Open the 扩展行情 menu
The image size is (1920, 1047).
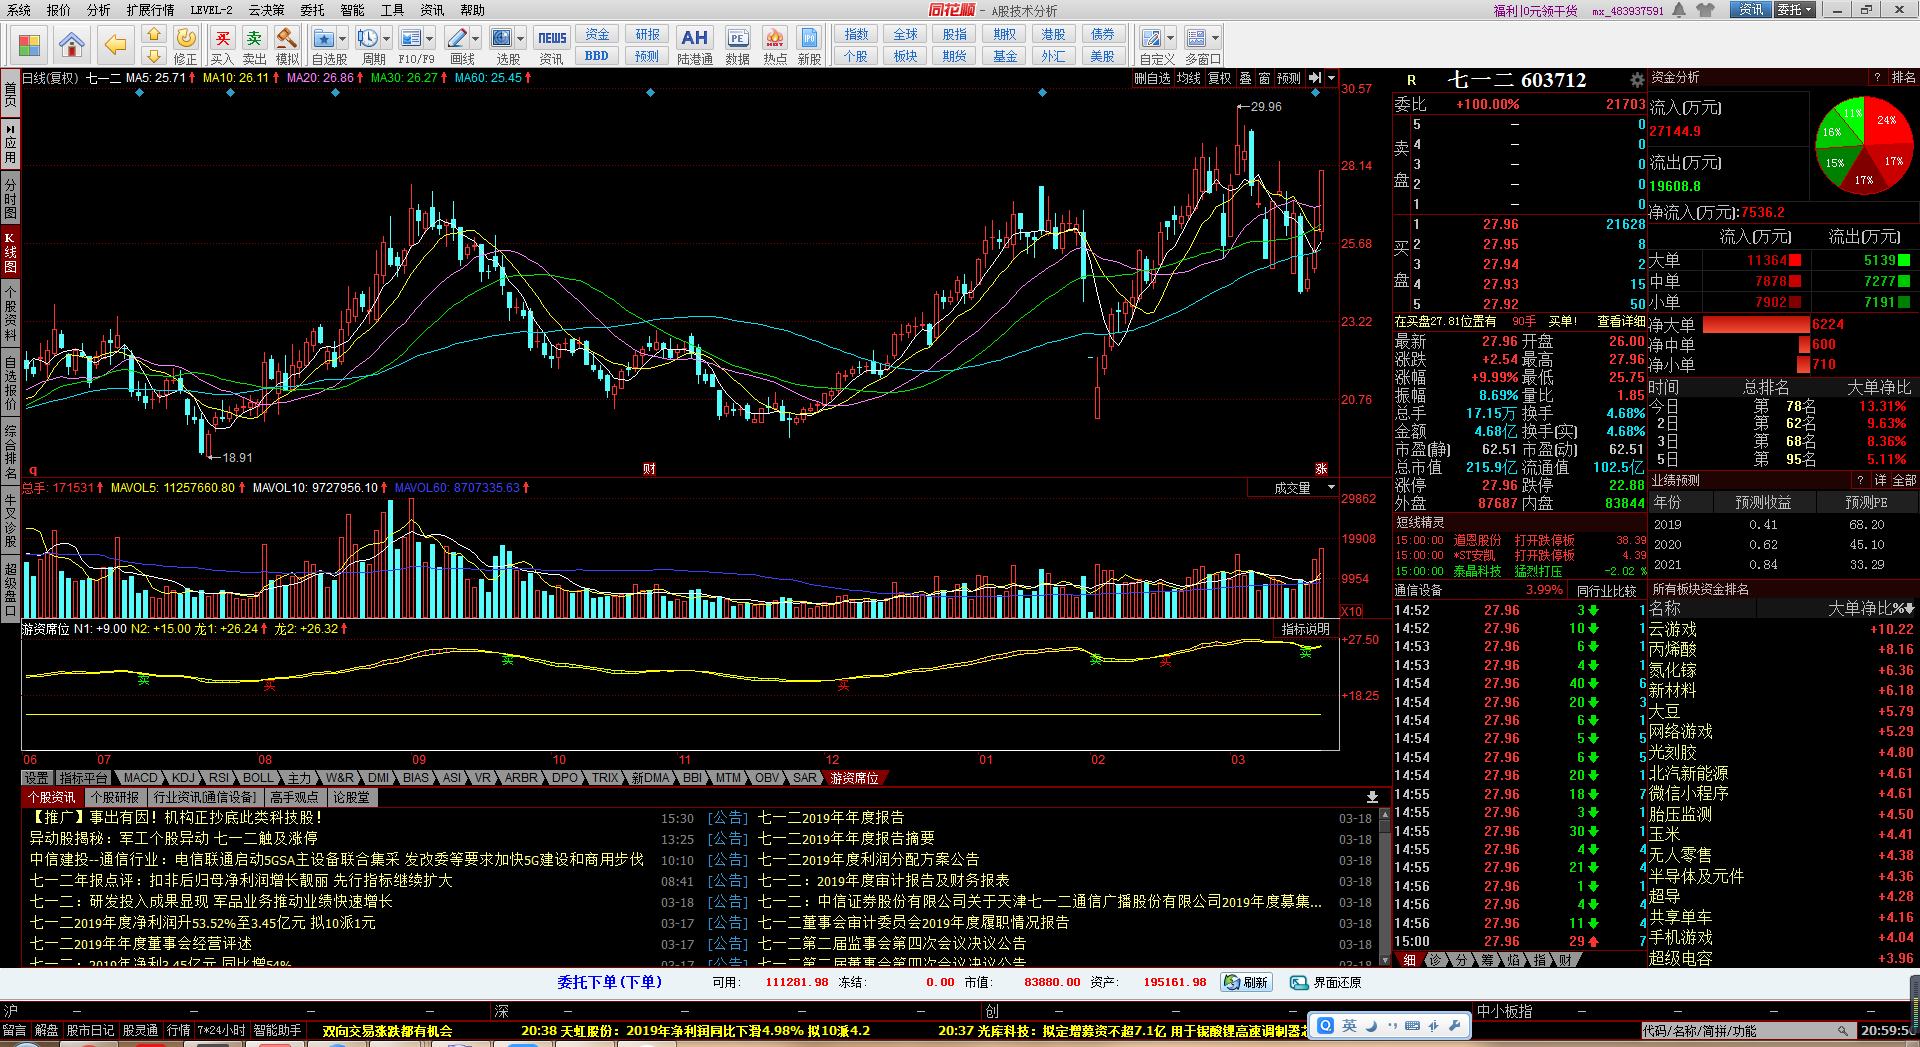pos(150,10)
